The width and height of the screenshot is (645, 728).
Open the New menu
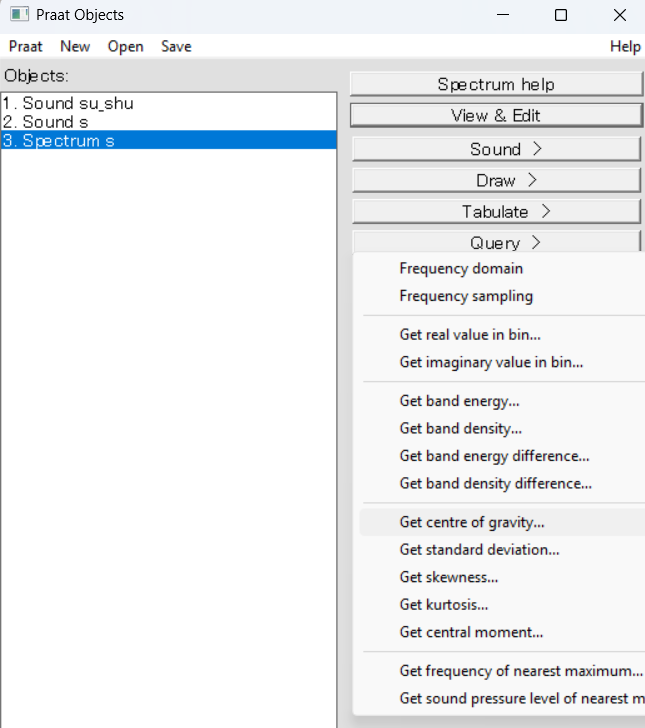click(x=75, y=46)
